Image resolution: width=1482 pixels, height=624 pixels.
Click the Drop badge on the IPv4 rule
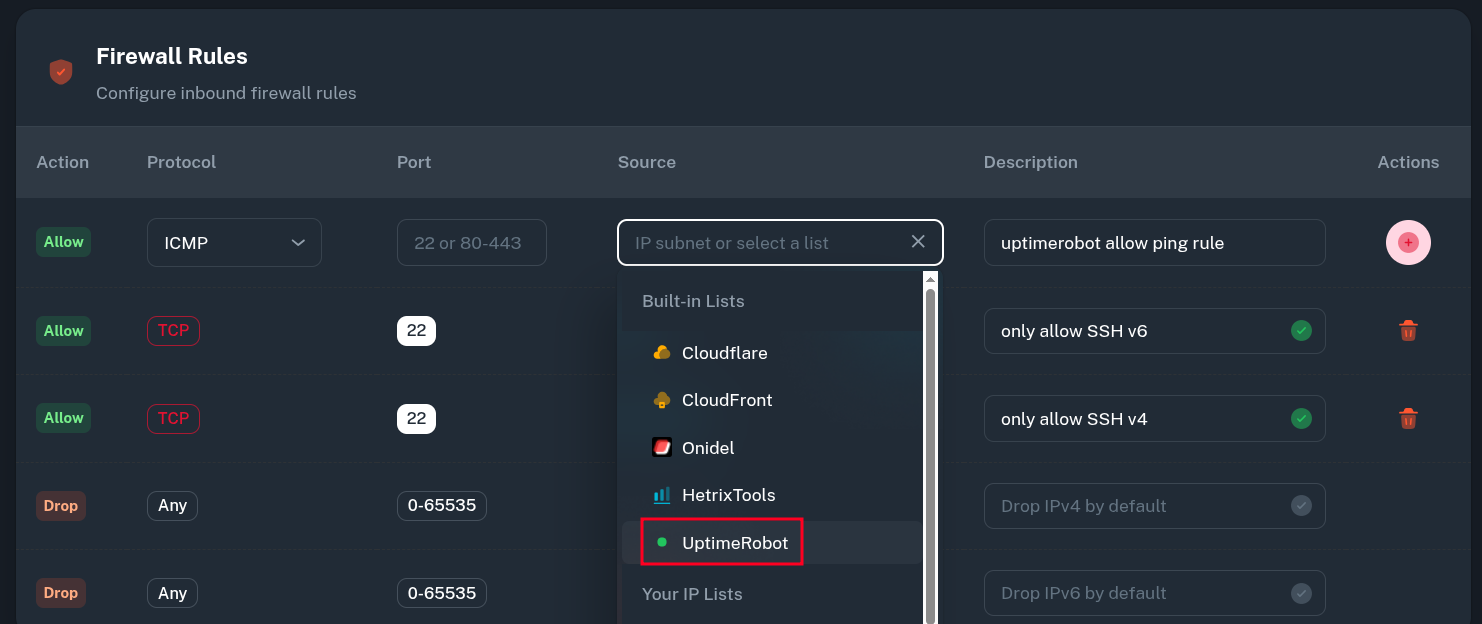60,506
